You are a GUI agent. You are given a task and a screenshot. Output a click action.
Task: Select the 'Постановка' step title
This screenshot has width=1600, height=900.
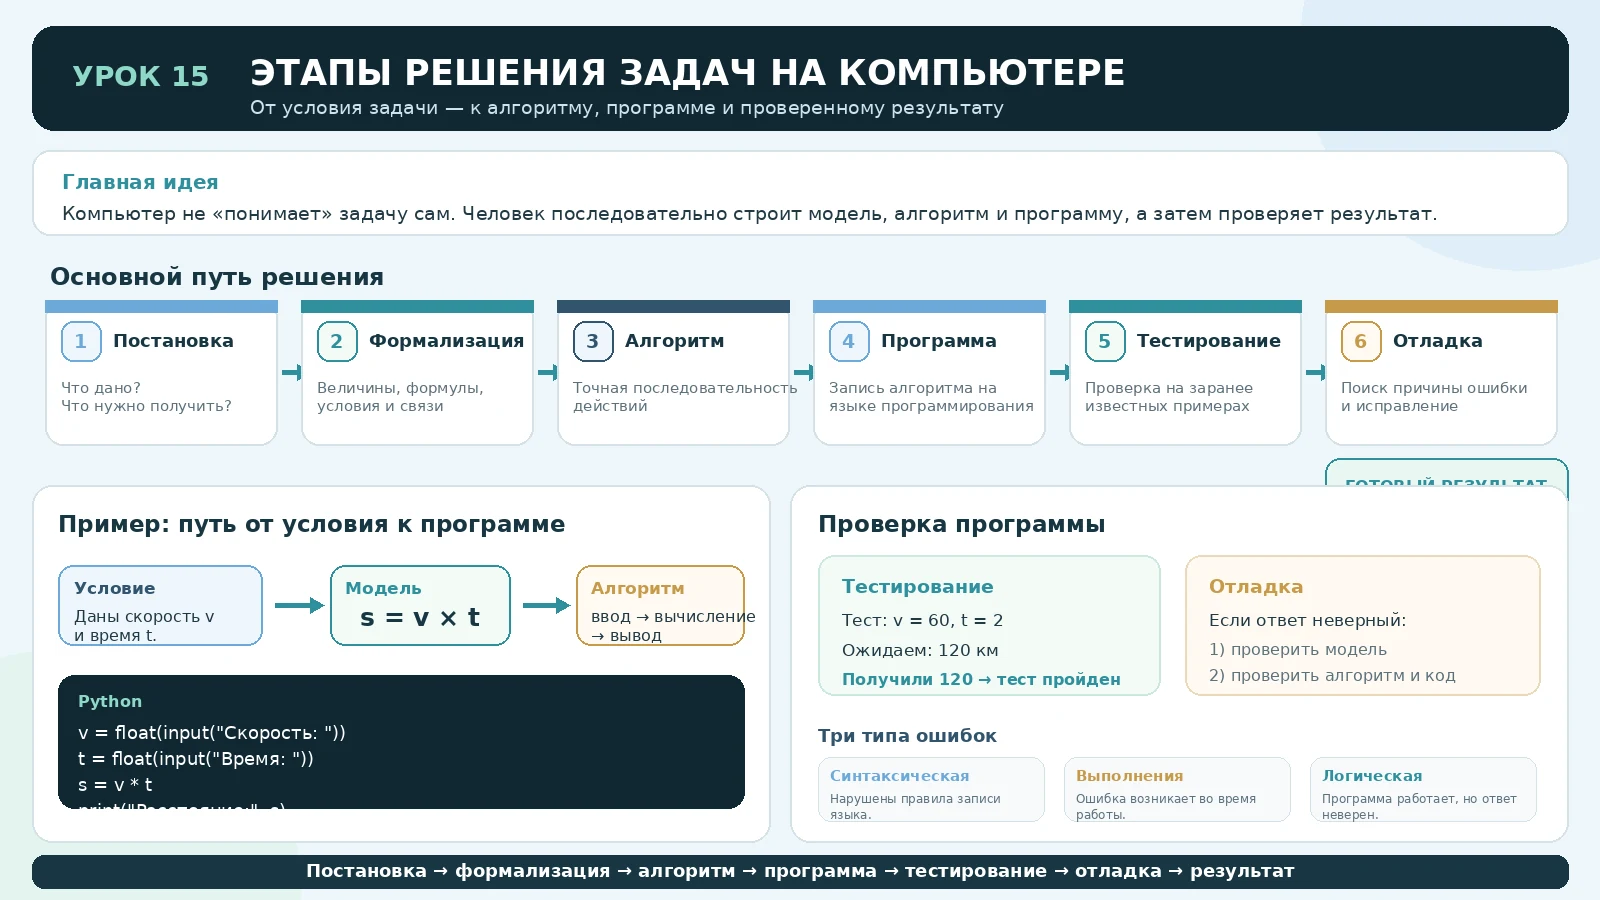pos(173,341)
